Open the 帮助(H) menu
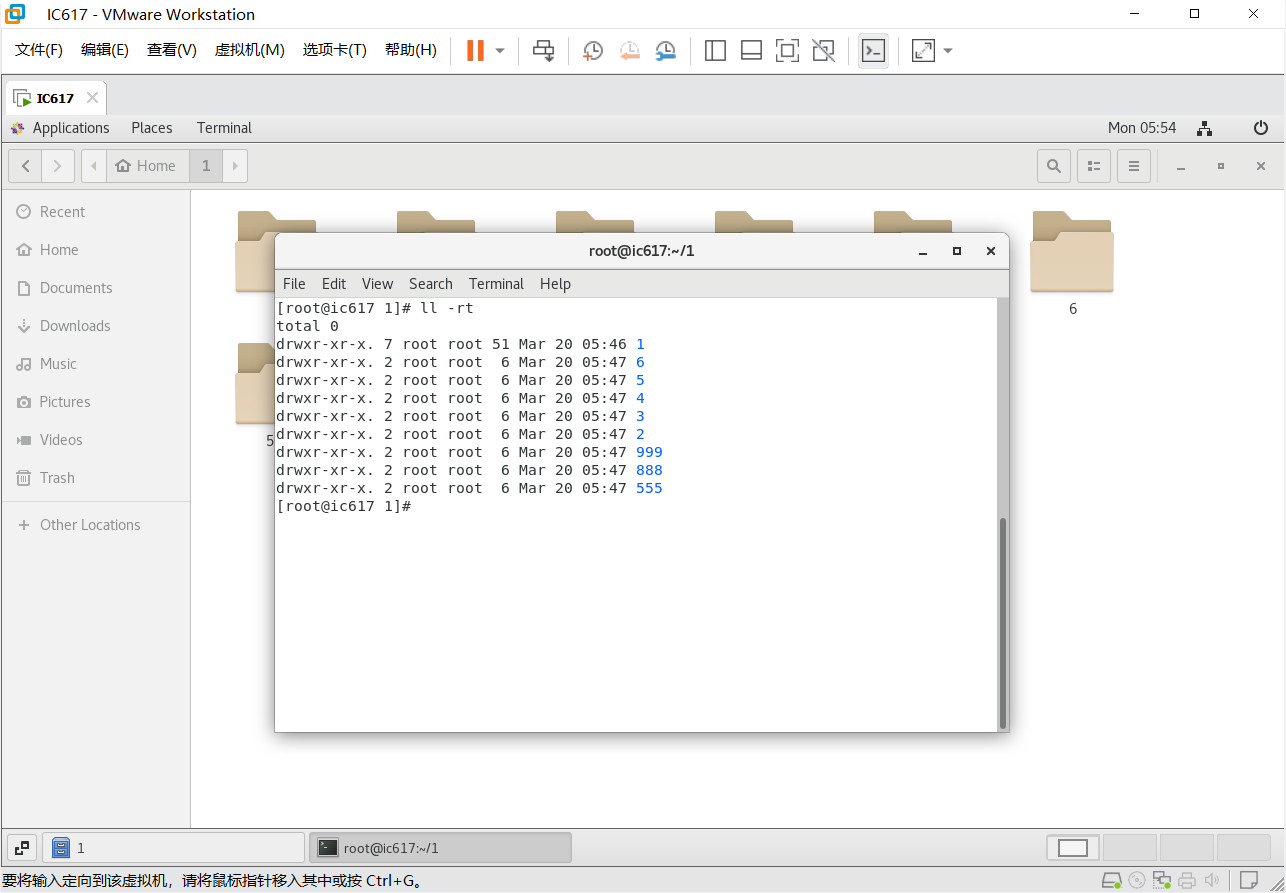The width and height of the screenshot is (1286, 893). [411, 50]
